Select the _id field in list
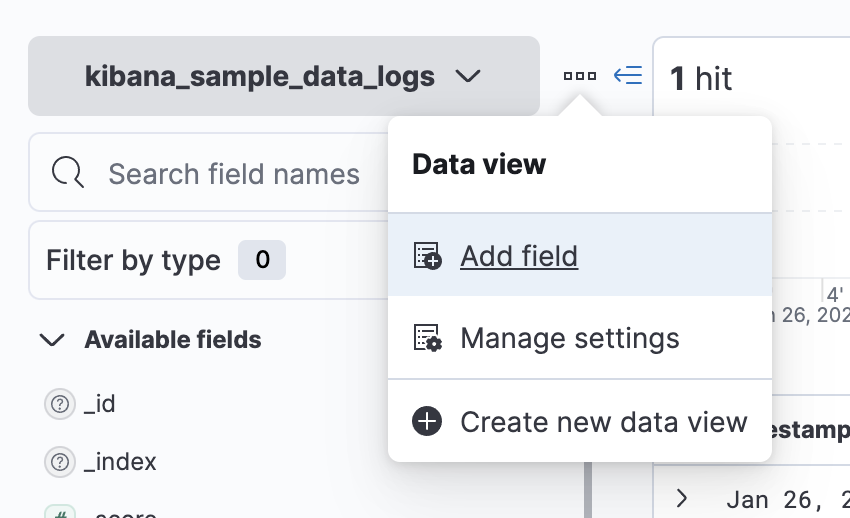 [x=100, y=404]
